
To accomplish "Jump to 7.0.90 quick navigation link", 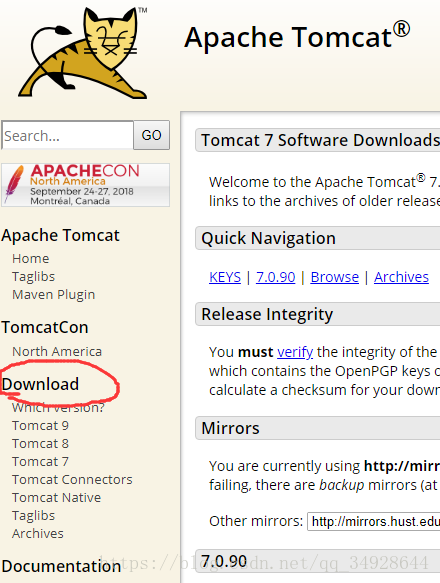I will [276, 277].
